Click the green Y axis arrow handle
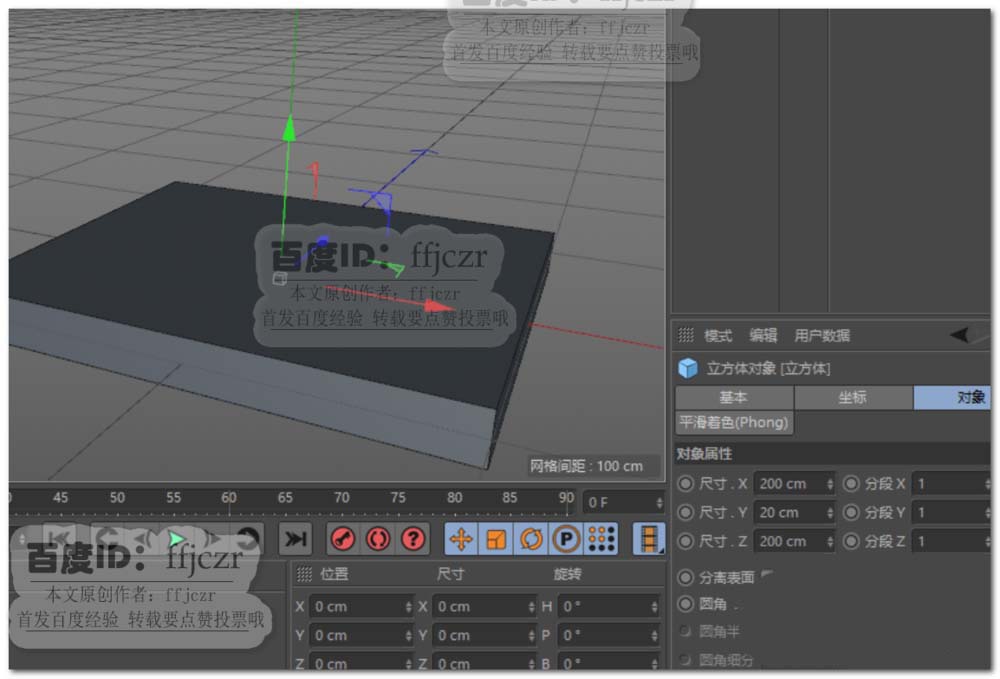Viewport: 1000px width, 679px height. click(x=289, y=128)
